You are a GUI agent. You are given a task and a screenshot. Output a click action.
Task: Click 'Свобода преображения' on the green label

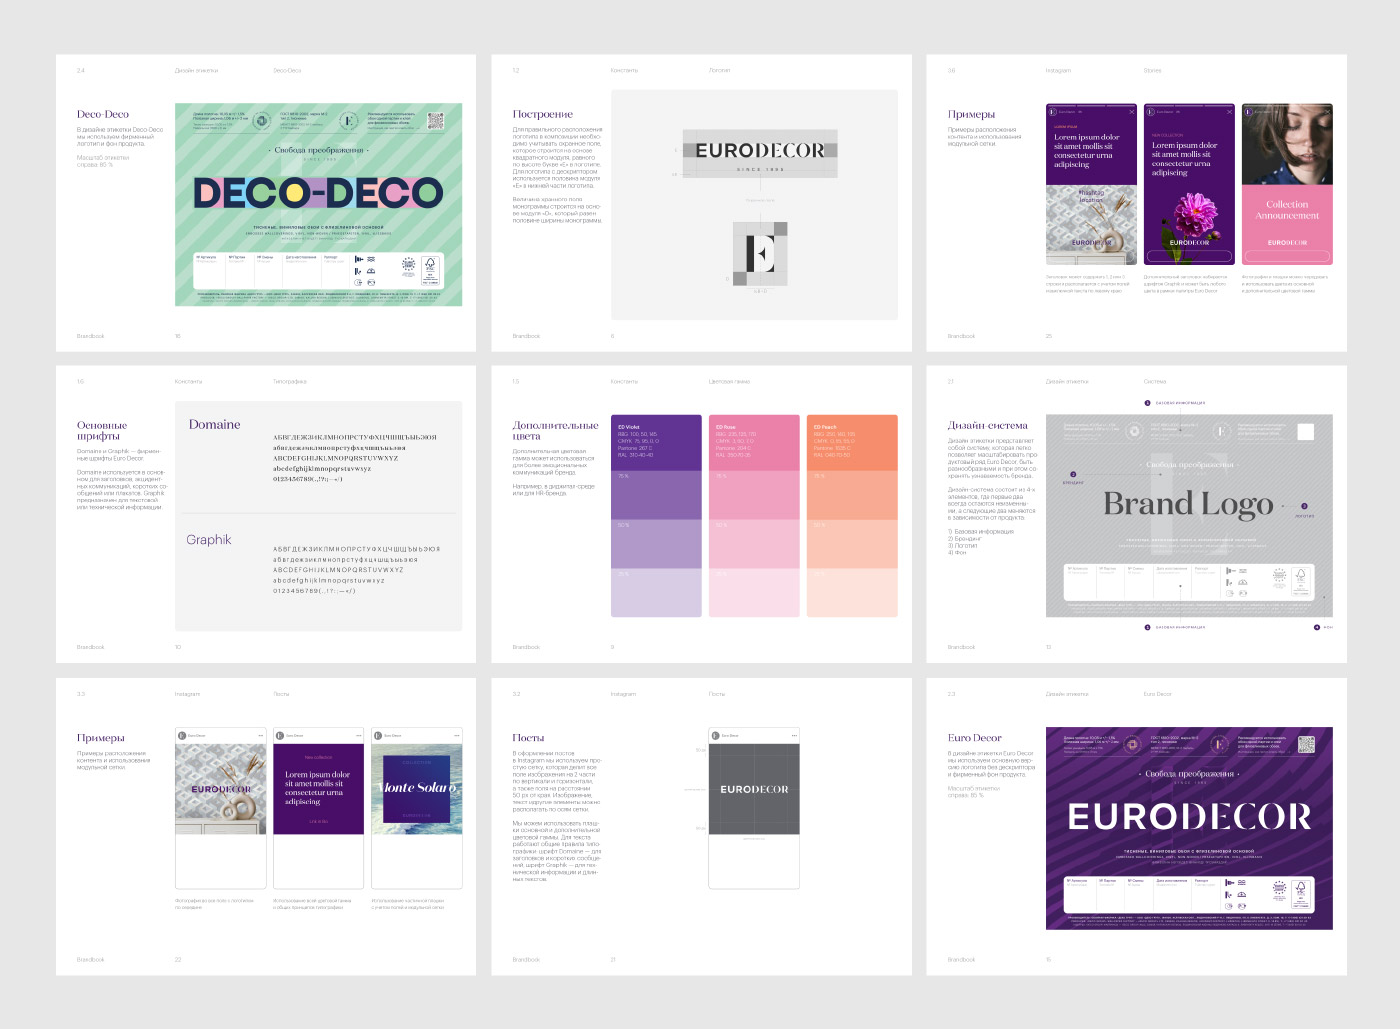[319, 150]
